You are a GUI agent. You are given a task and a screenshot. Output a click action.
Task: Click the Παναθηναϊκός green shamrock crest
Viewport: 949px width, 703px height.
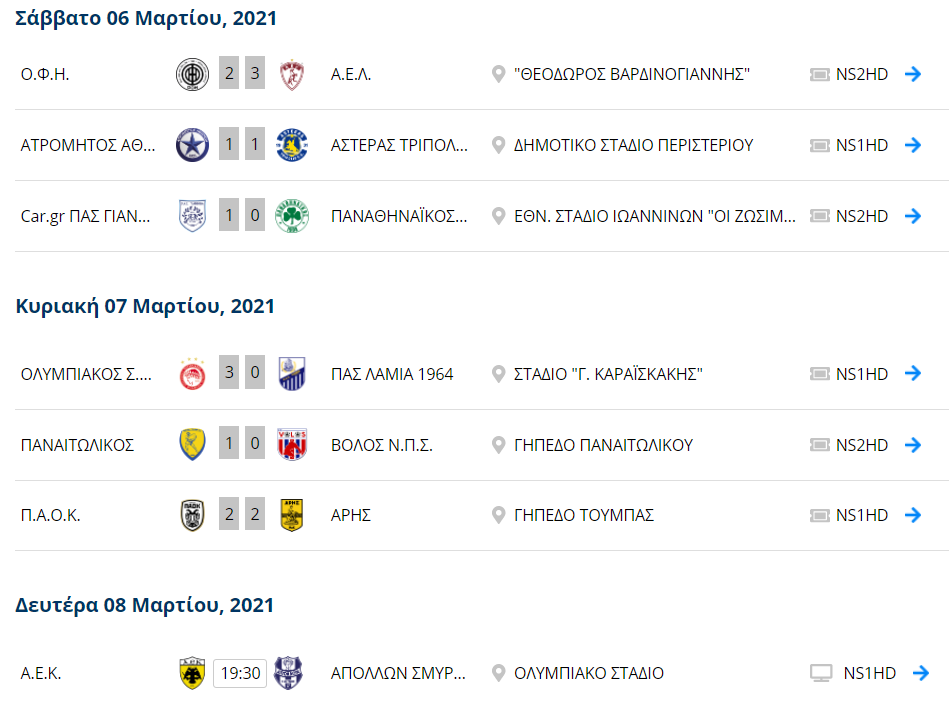(292, 216)
